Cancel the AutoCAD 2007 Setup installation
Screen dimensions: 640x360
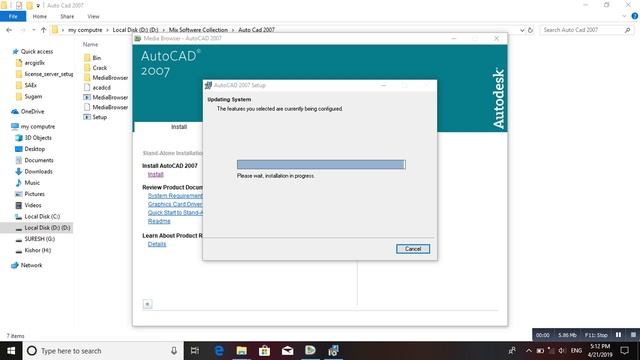[x=413, y=249]
